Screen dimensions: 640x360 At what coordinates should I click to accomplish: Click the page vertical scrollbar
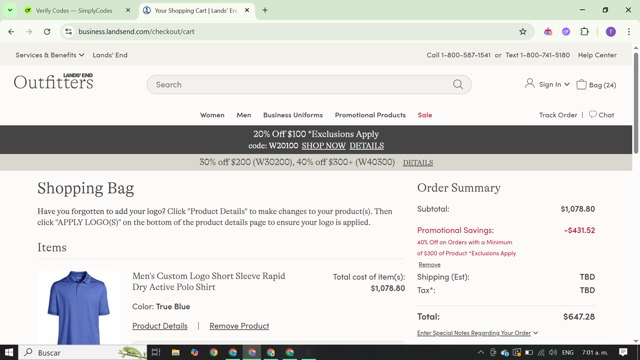point(636,102)
